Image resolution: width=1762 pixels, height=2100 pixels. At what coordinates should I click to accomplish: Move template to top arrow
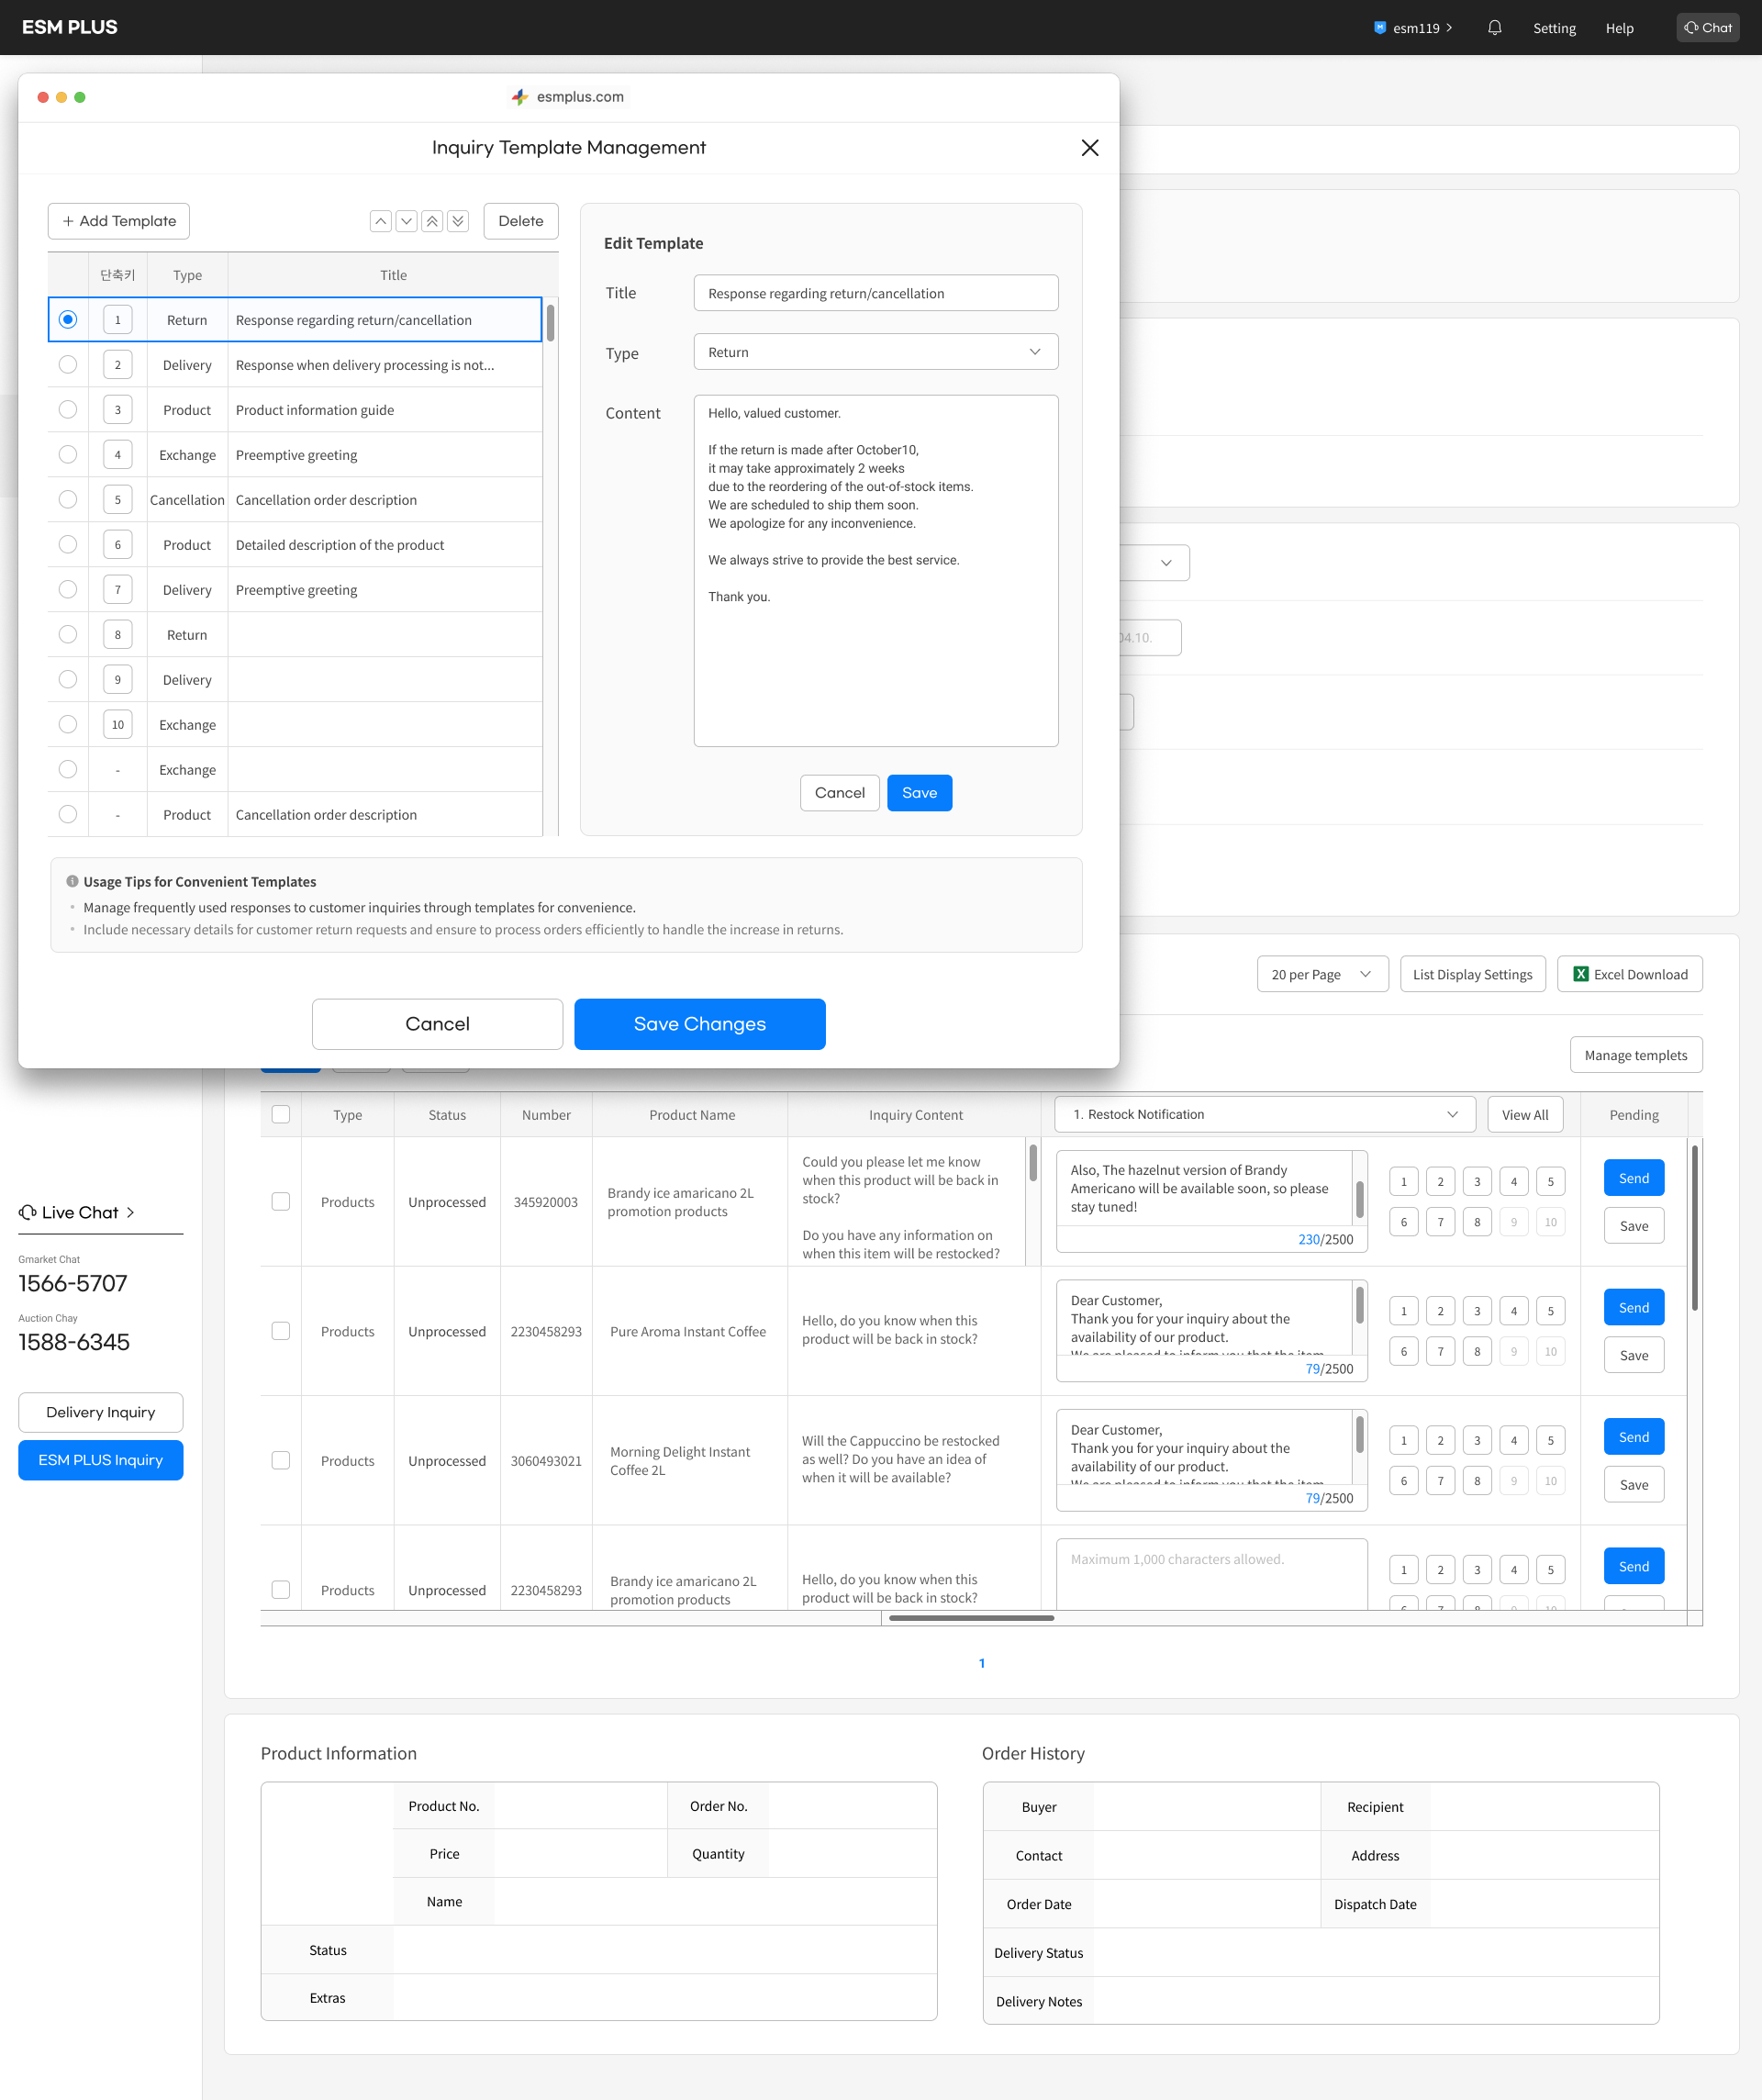click(x=432, y=221)
